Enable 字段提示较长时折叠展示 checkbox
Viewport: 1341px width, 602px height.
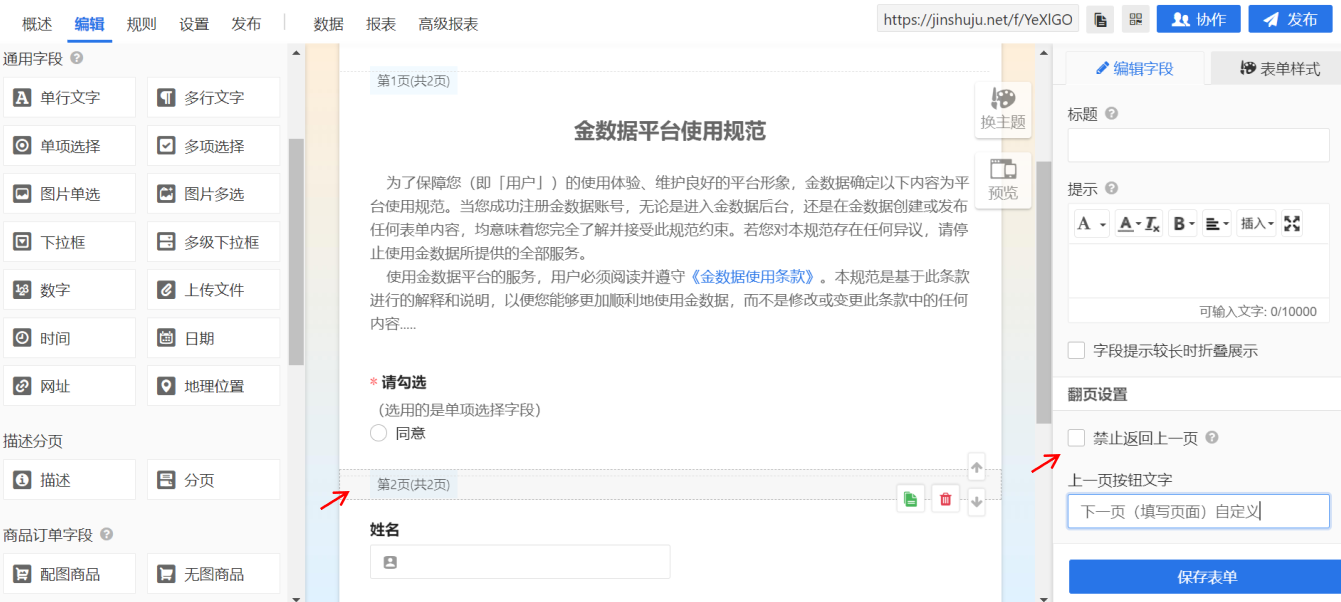pyautogui.click(x=1076, y=350)
